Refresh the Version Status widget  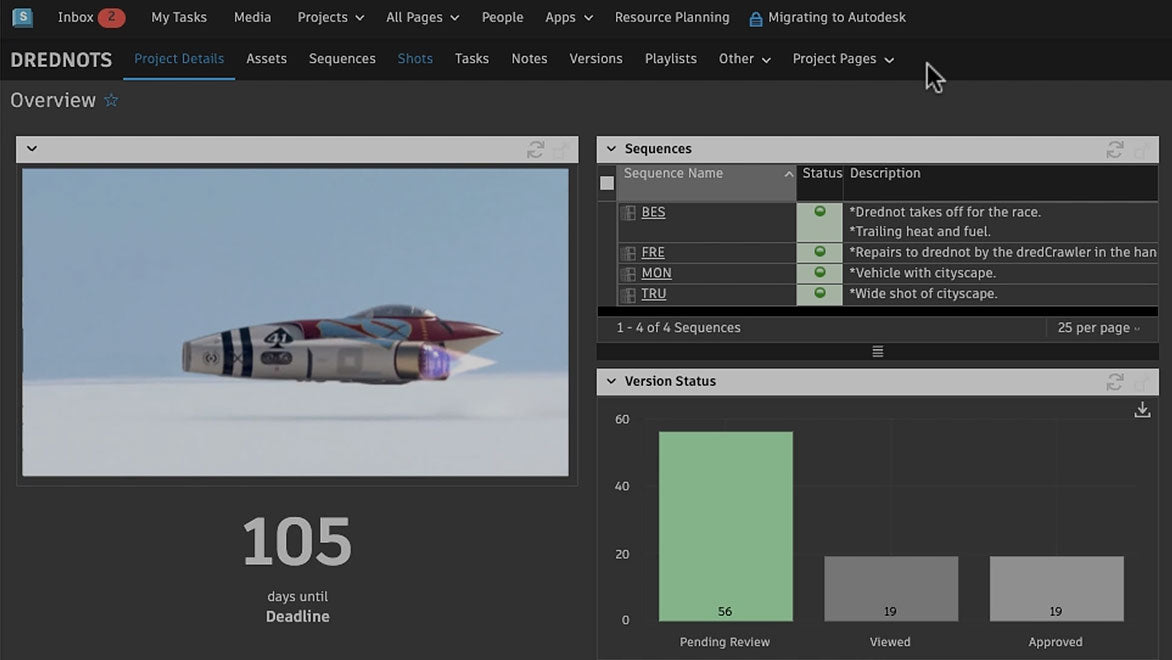click(1114, 381)
